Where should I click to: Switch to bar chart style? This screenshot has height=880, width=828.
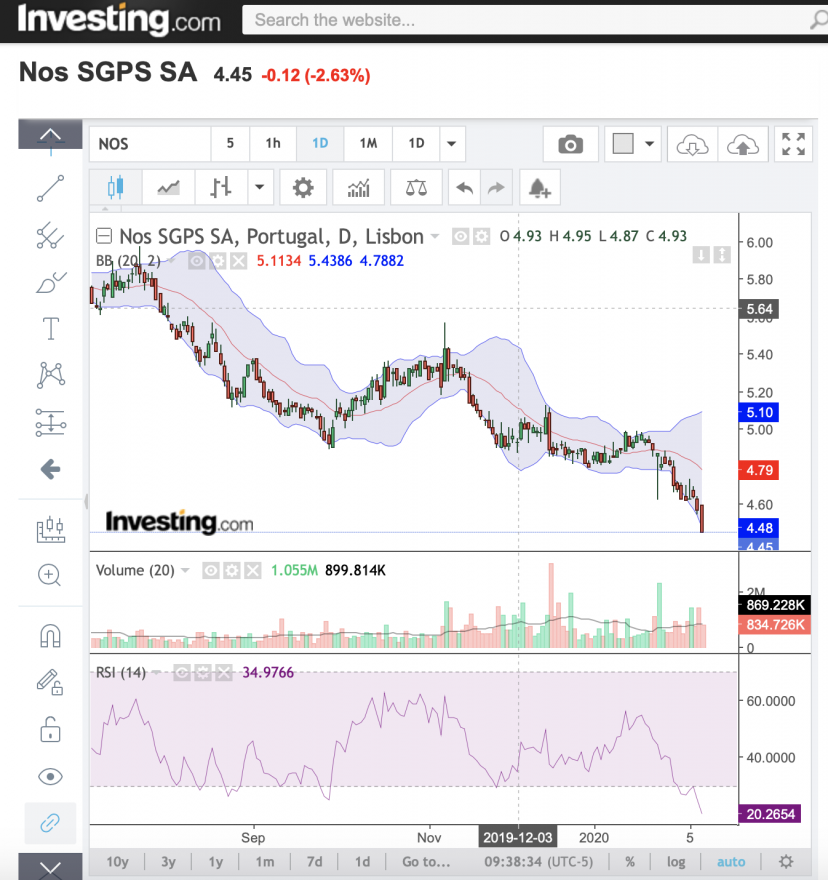(221, 187)
